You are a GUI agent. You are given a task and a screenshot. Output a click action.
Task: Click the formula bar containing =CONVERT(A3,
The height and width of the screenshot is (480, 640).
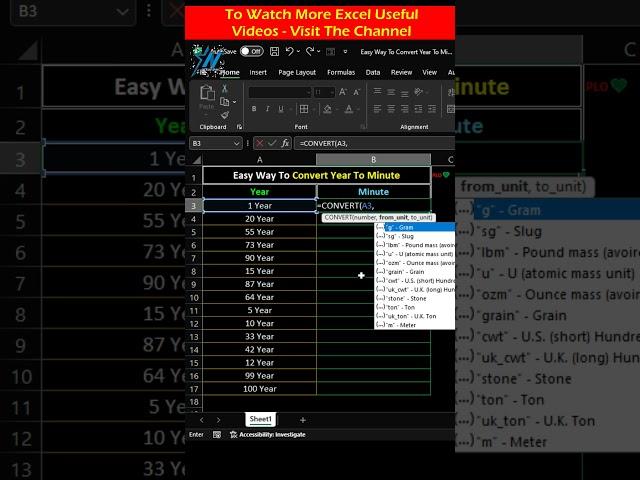(375, 143)
